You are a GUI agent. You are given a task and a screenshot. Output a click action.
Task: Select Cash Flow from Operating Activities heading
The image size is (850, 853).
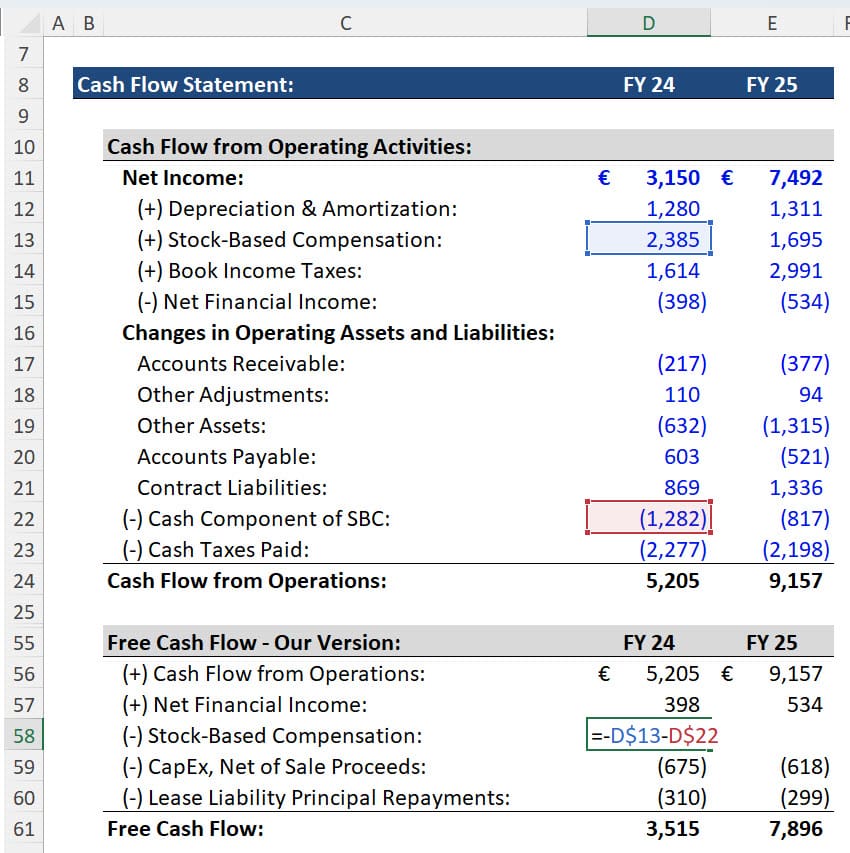pos(290,147)
